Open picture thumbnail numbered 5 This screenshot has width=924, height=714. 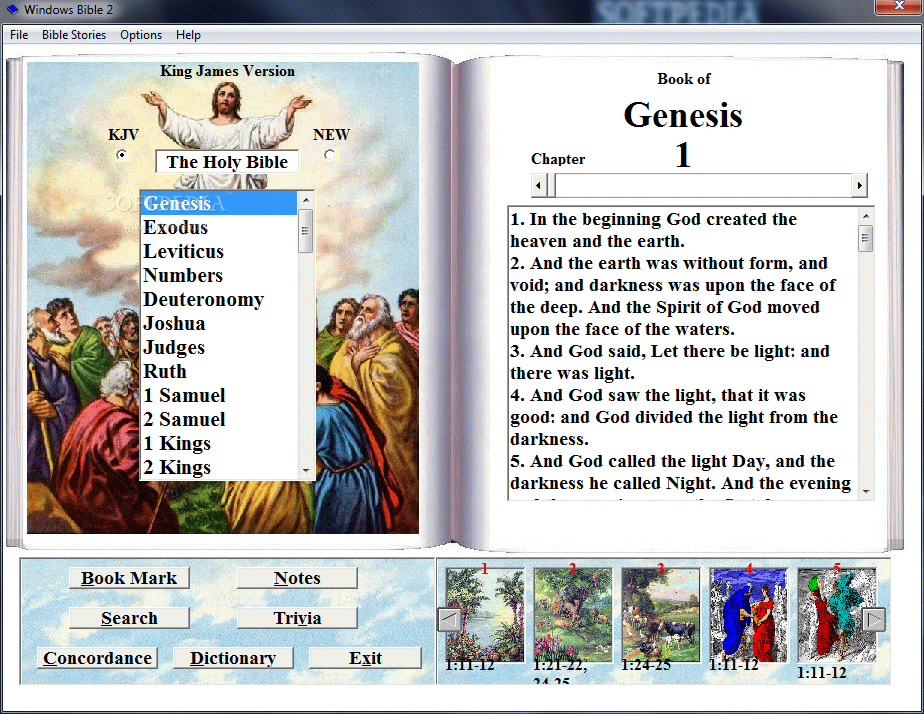tap(837, 614)
